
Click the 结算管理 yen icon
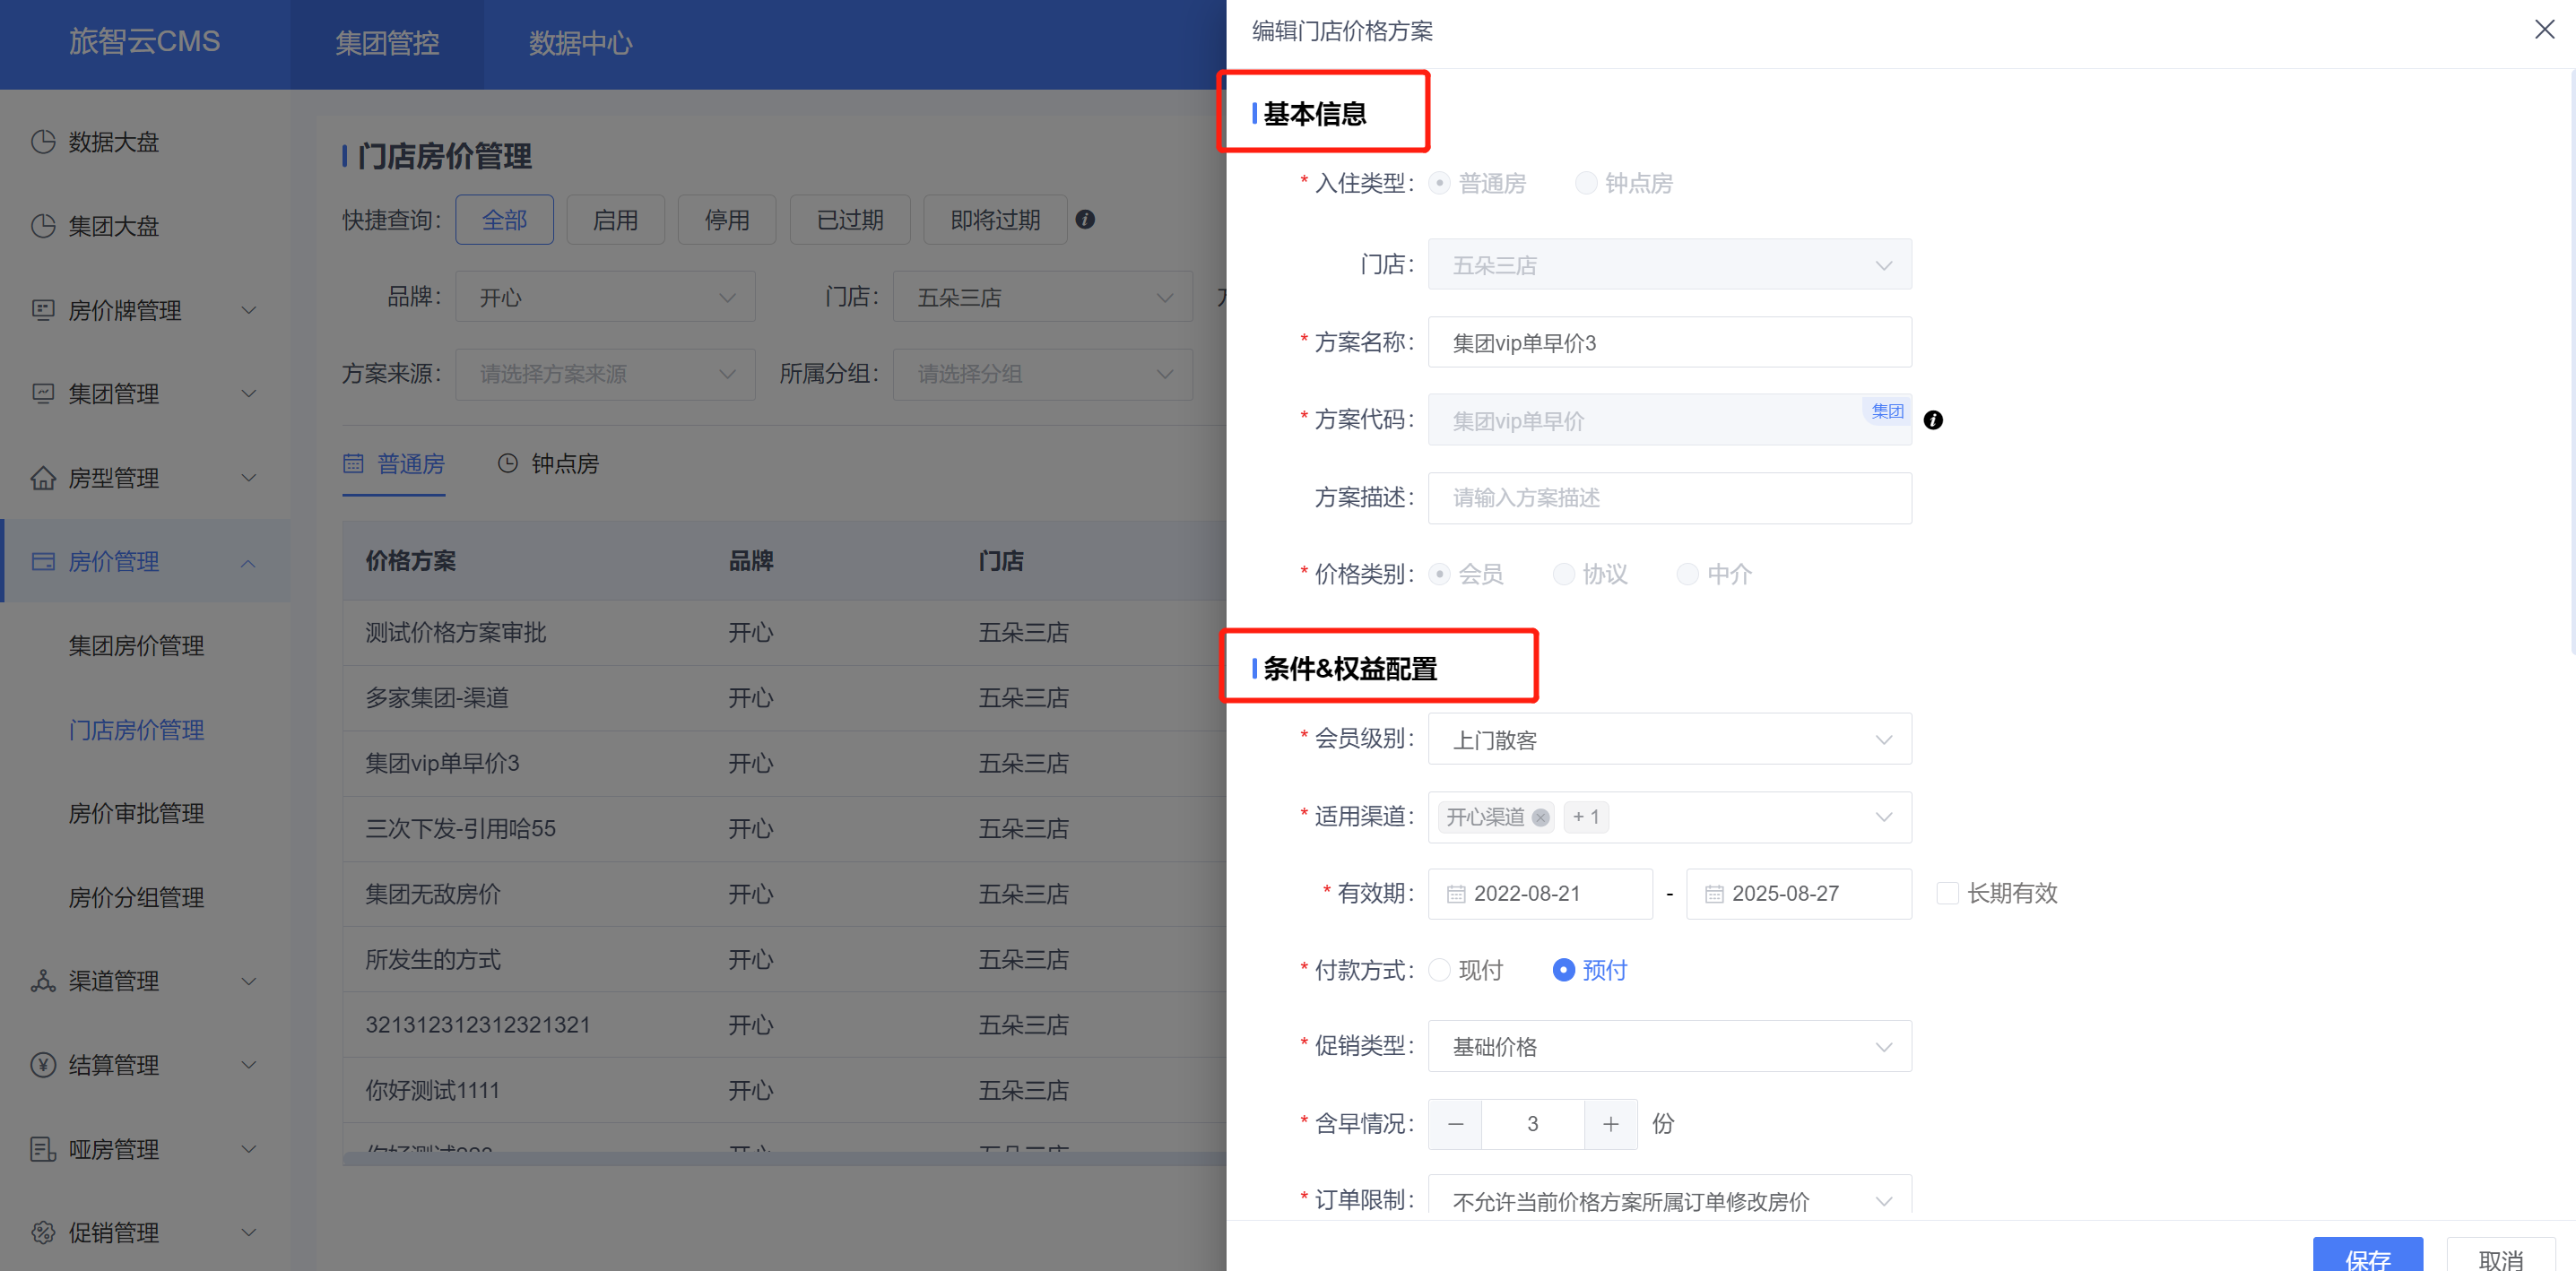coord(43,1065)
